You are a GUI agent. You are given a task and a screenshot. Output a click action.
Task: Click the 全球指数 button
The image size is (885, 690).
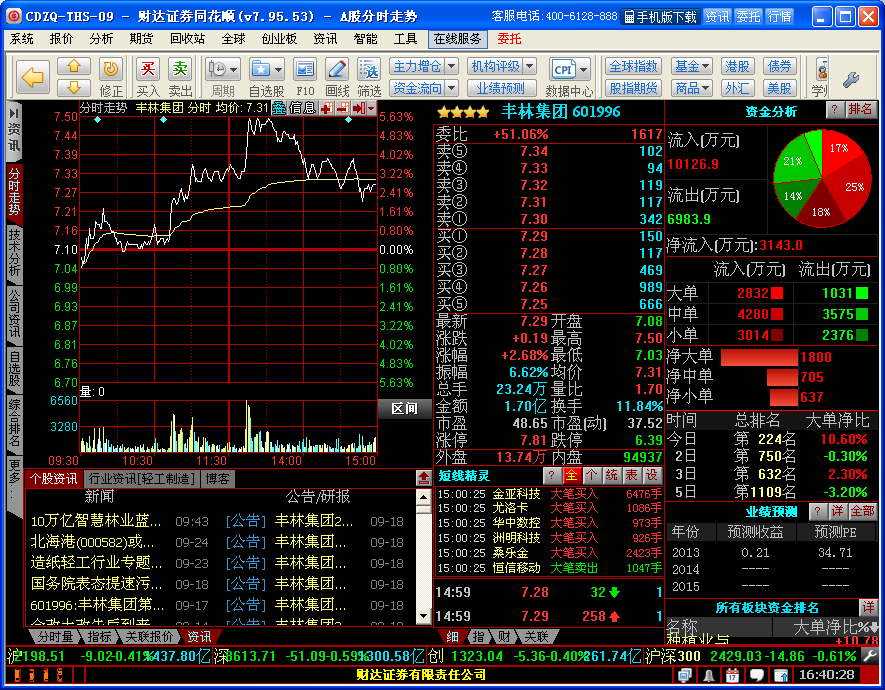point(633,67)
